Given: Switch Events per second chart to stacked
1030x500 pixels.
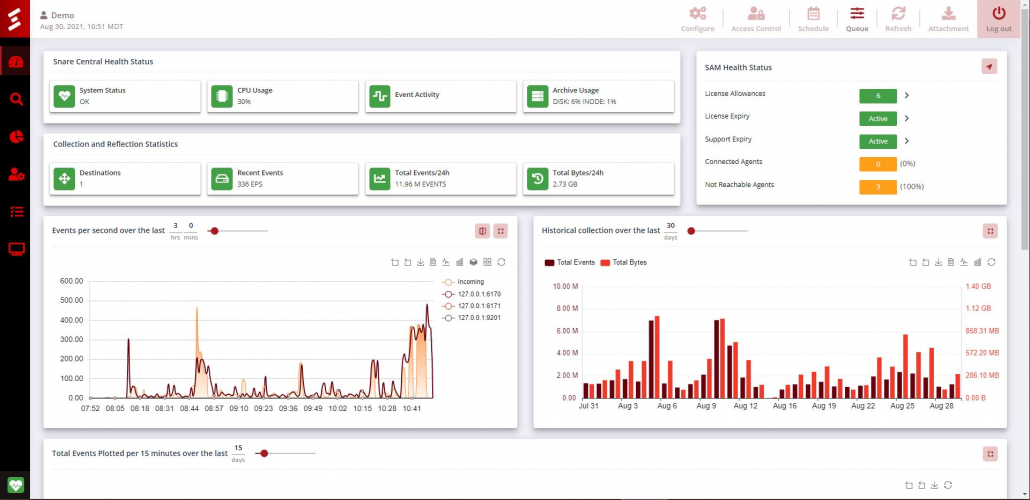Looking at the screenshot, I should [x=473, y=262].
